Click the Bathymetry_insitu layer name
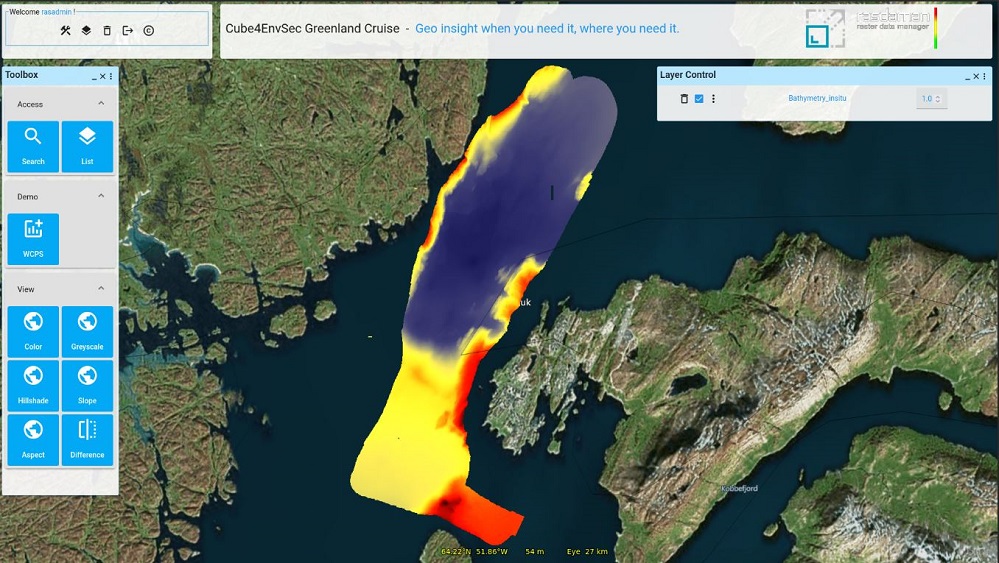Screen dimensions: 999x563 click(x=817, y=98)
